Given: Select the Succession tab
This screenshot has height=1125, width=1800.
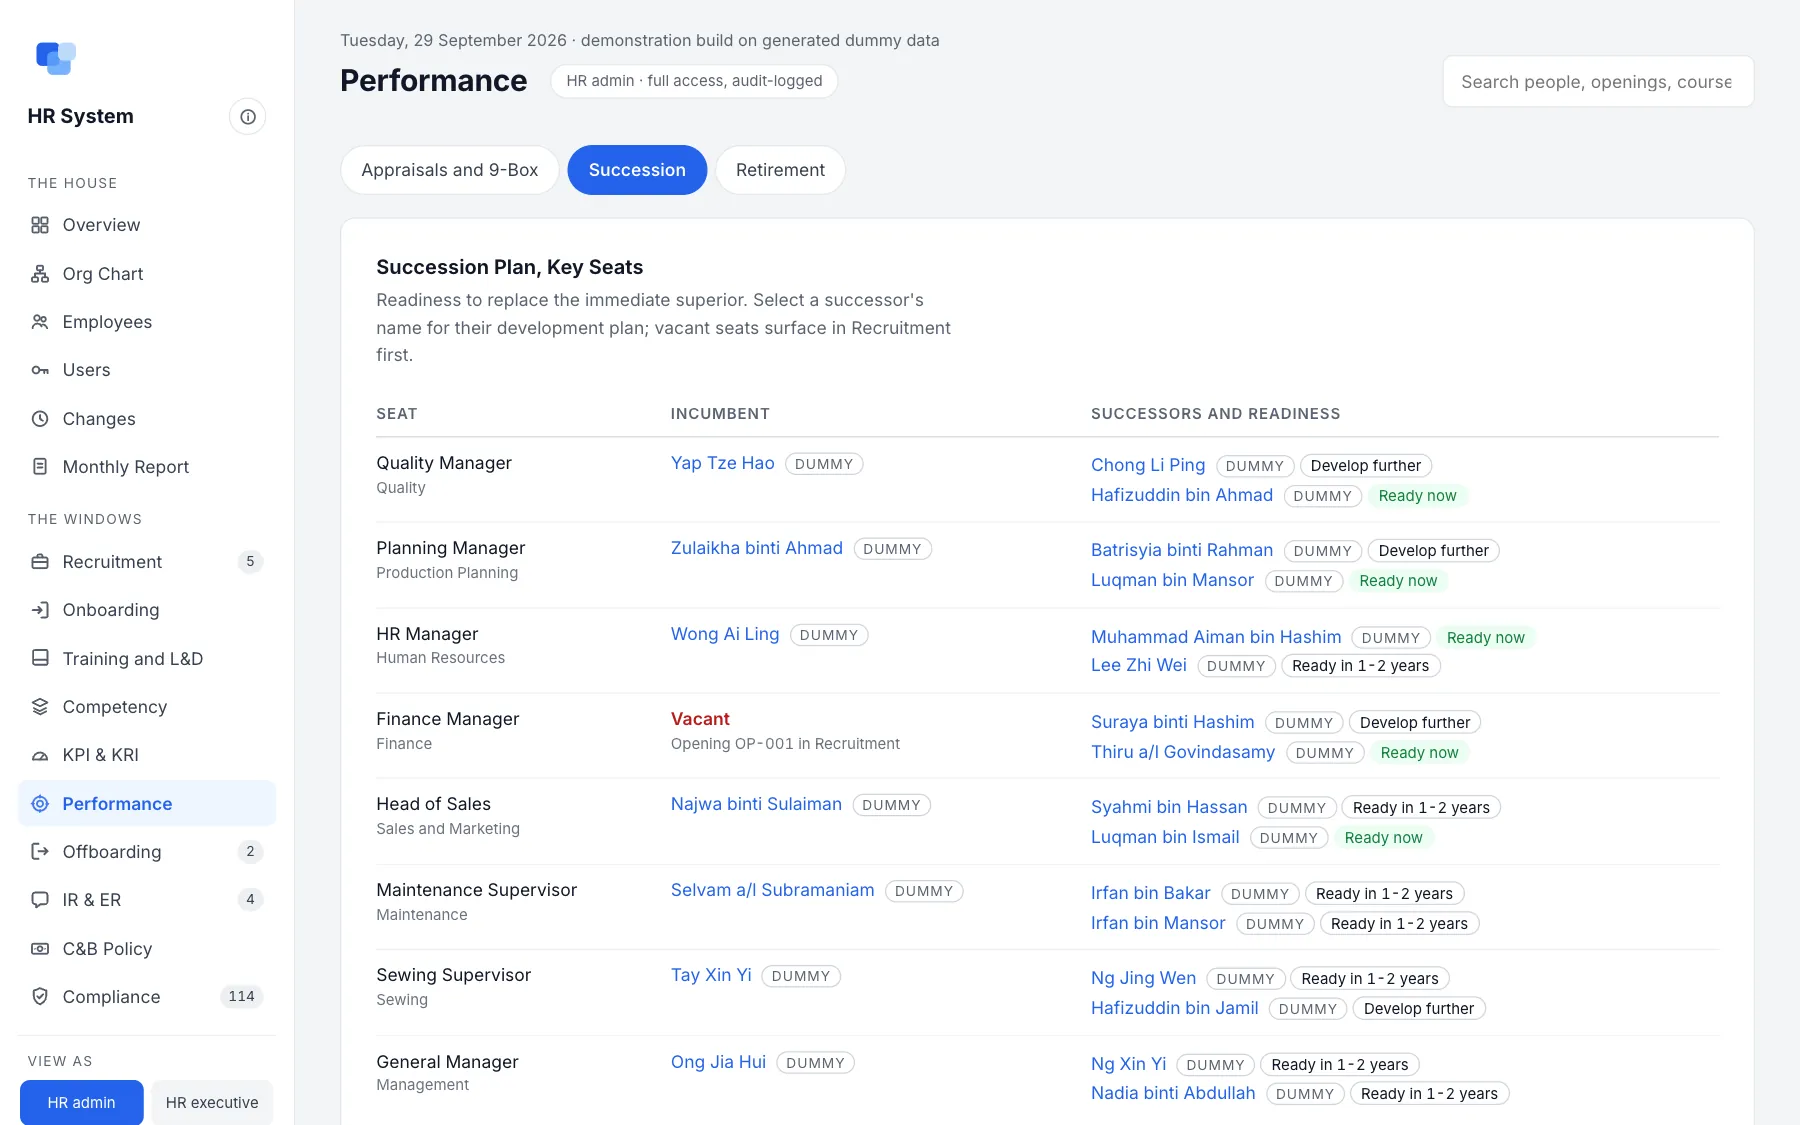Looking at the screenshot, I should click(x=637, y=170).
